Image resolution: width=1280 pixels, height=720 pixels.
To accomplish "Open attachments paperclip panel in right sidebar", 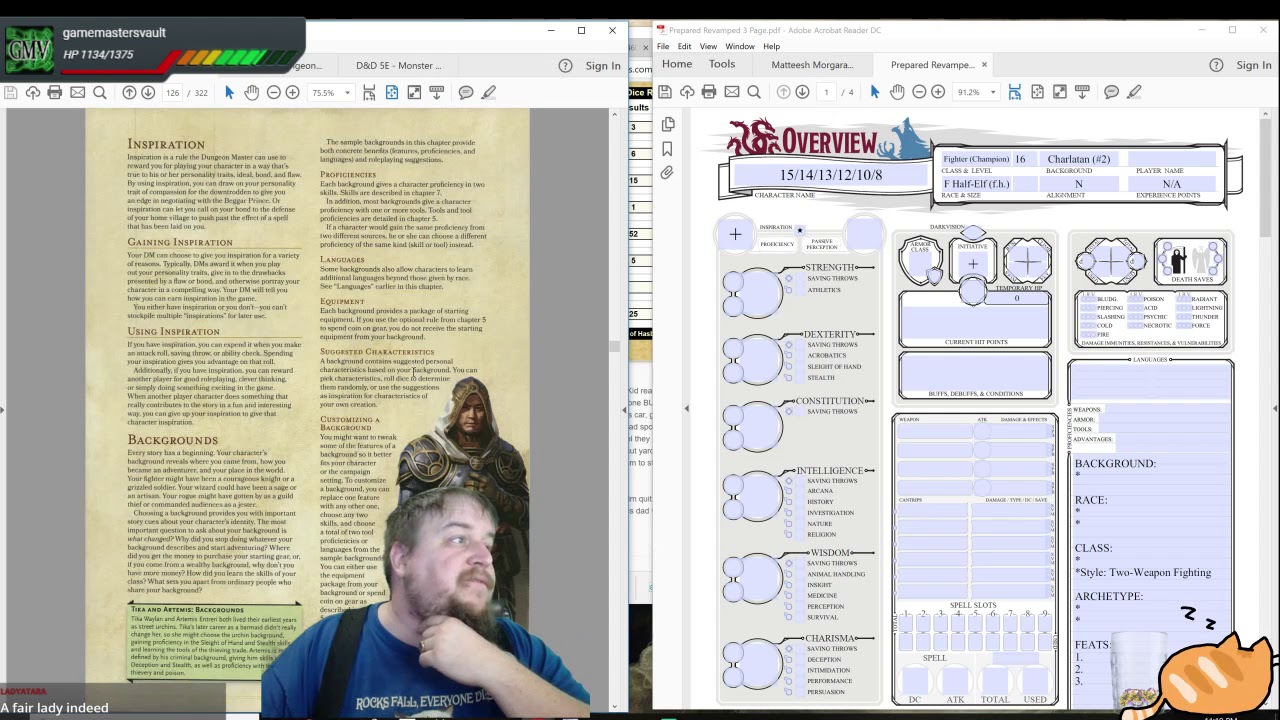I will (668, 173).
